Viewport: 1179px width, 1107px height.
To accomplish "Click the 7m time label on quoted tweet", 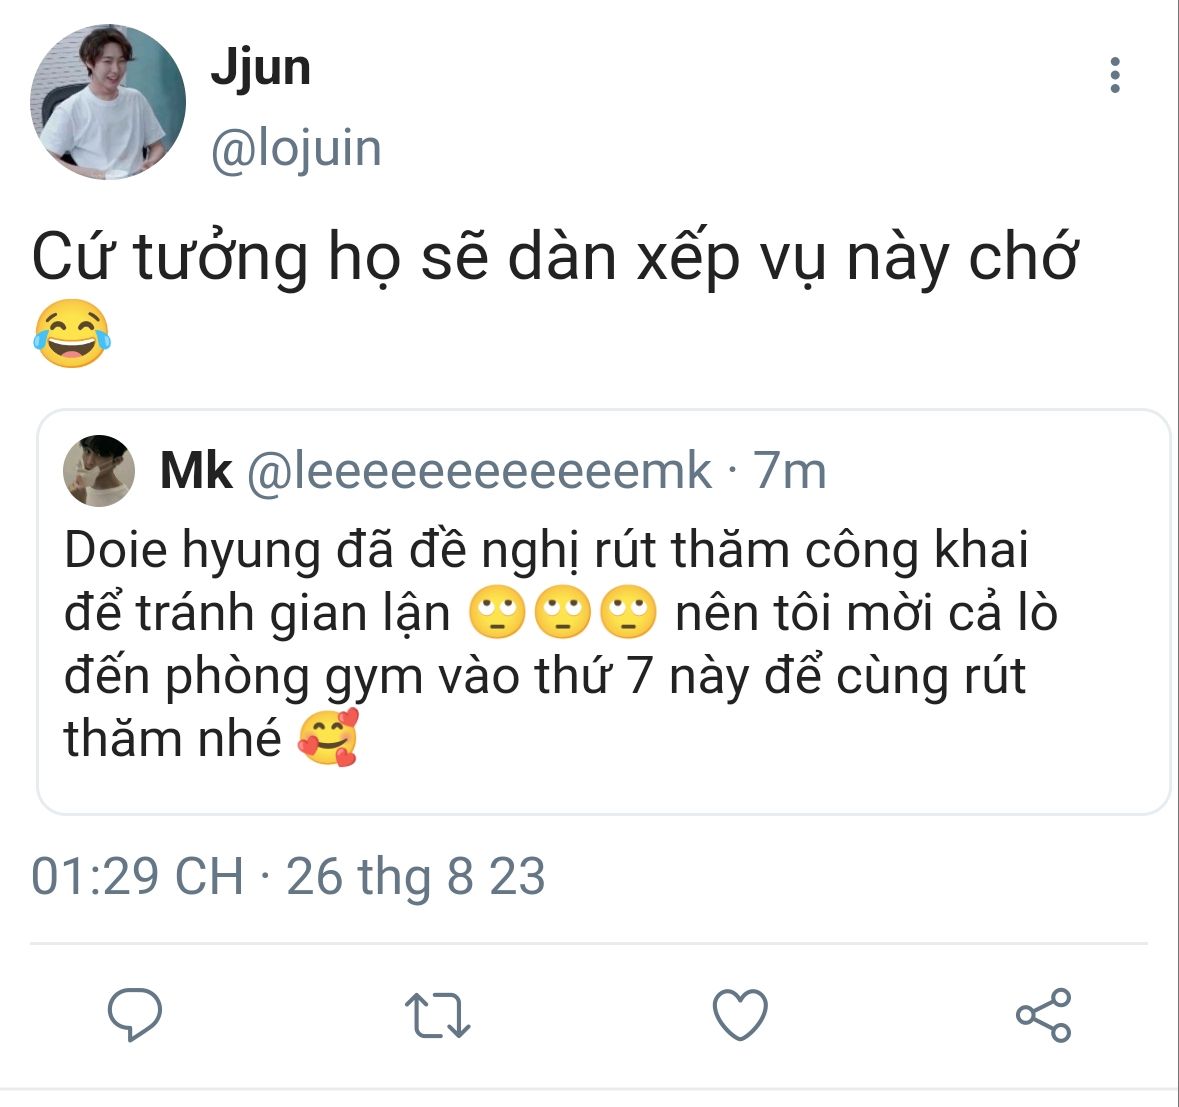I will tap(790, 472).
